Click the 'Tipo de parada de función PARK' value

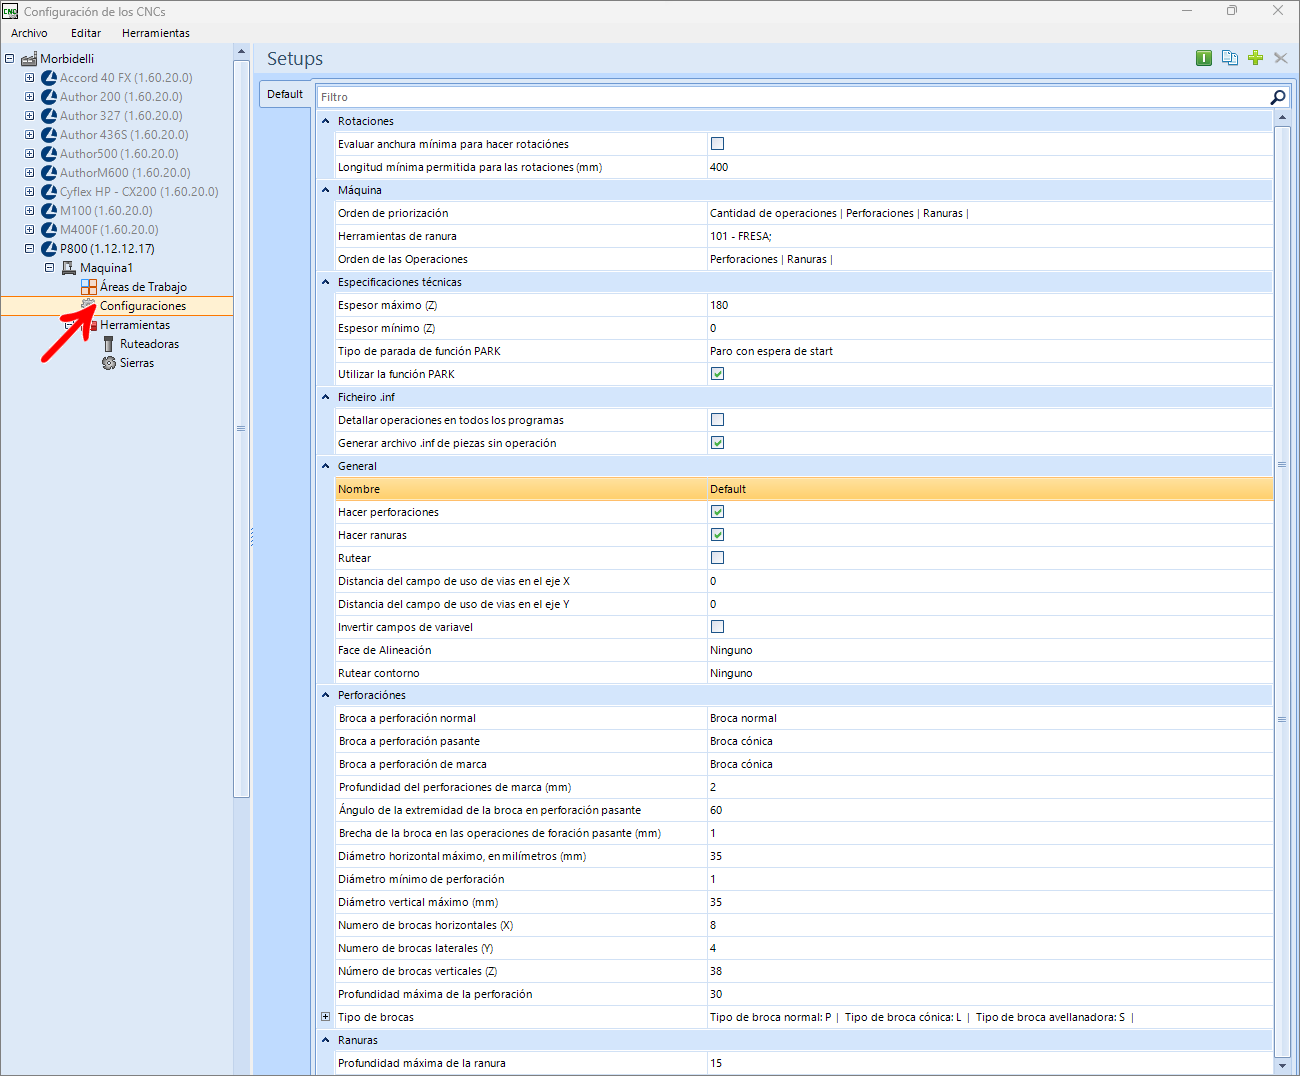pyautogui.click(x=989, y=351)
